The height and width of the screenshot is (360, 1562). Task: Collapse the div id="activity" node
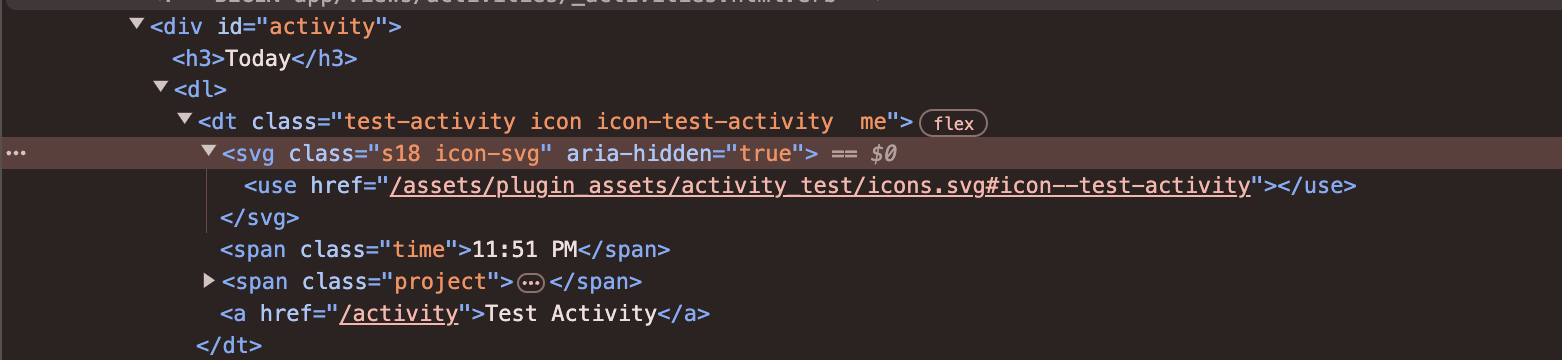(x=137, y=24)
